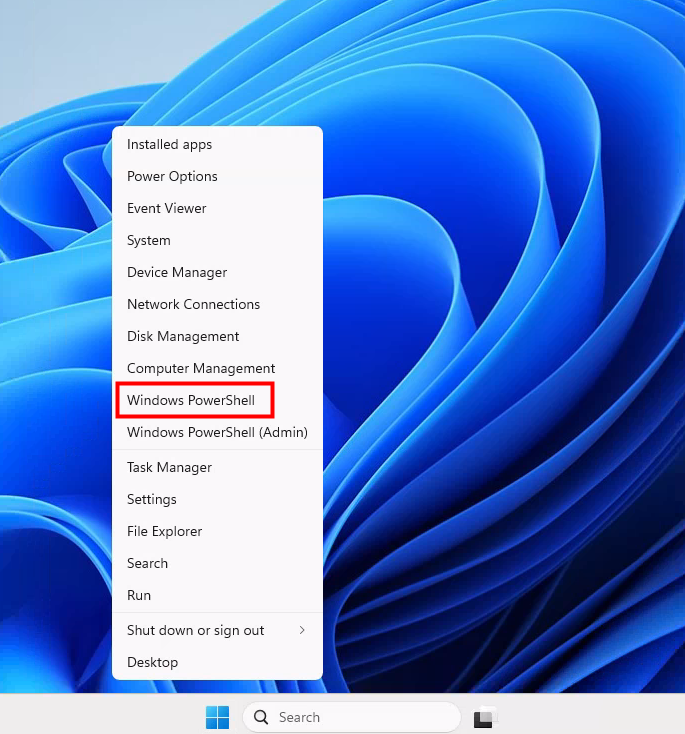
Task: Click the Windows Start icon
Action: click(x=217, y=717)
